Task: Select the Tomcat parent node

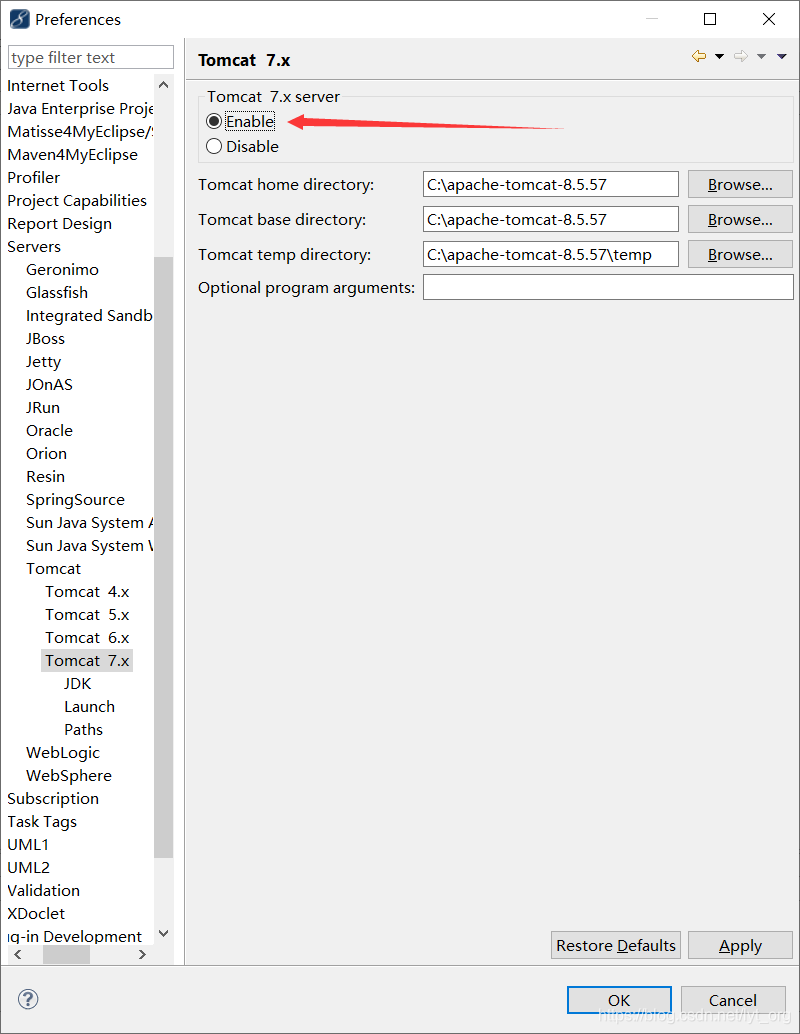Action: (x=53, y=569)
